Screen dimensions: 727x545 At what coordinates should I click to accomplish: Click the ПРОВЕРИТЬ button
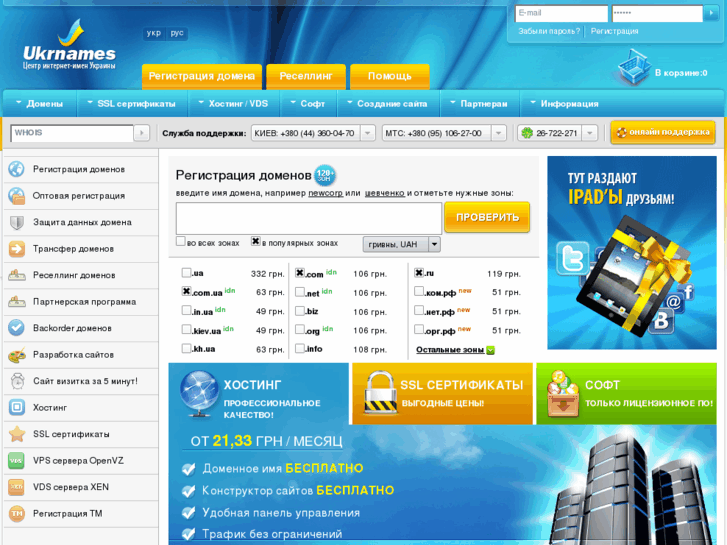pyautogui.click(x=487, y=217)
